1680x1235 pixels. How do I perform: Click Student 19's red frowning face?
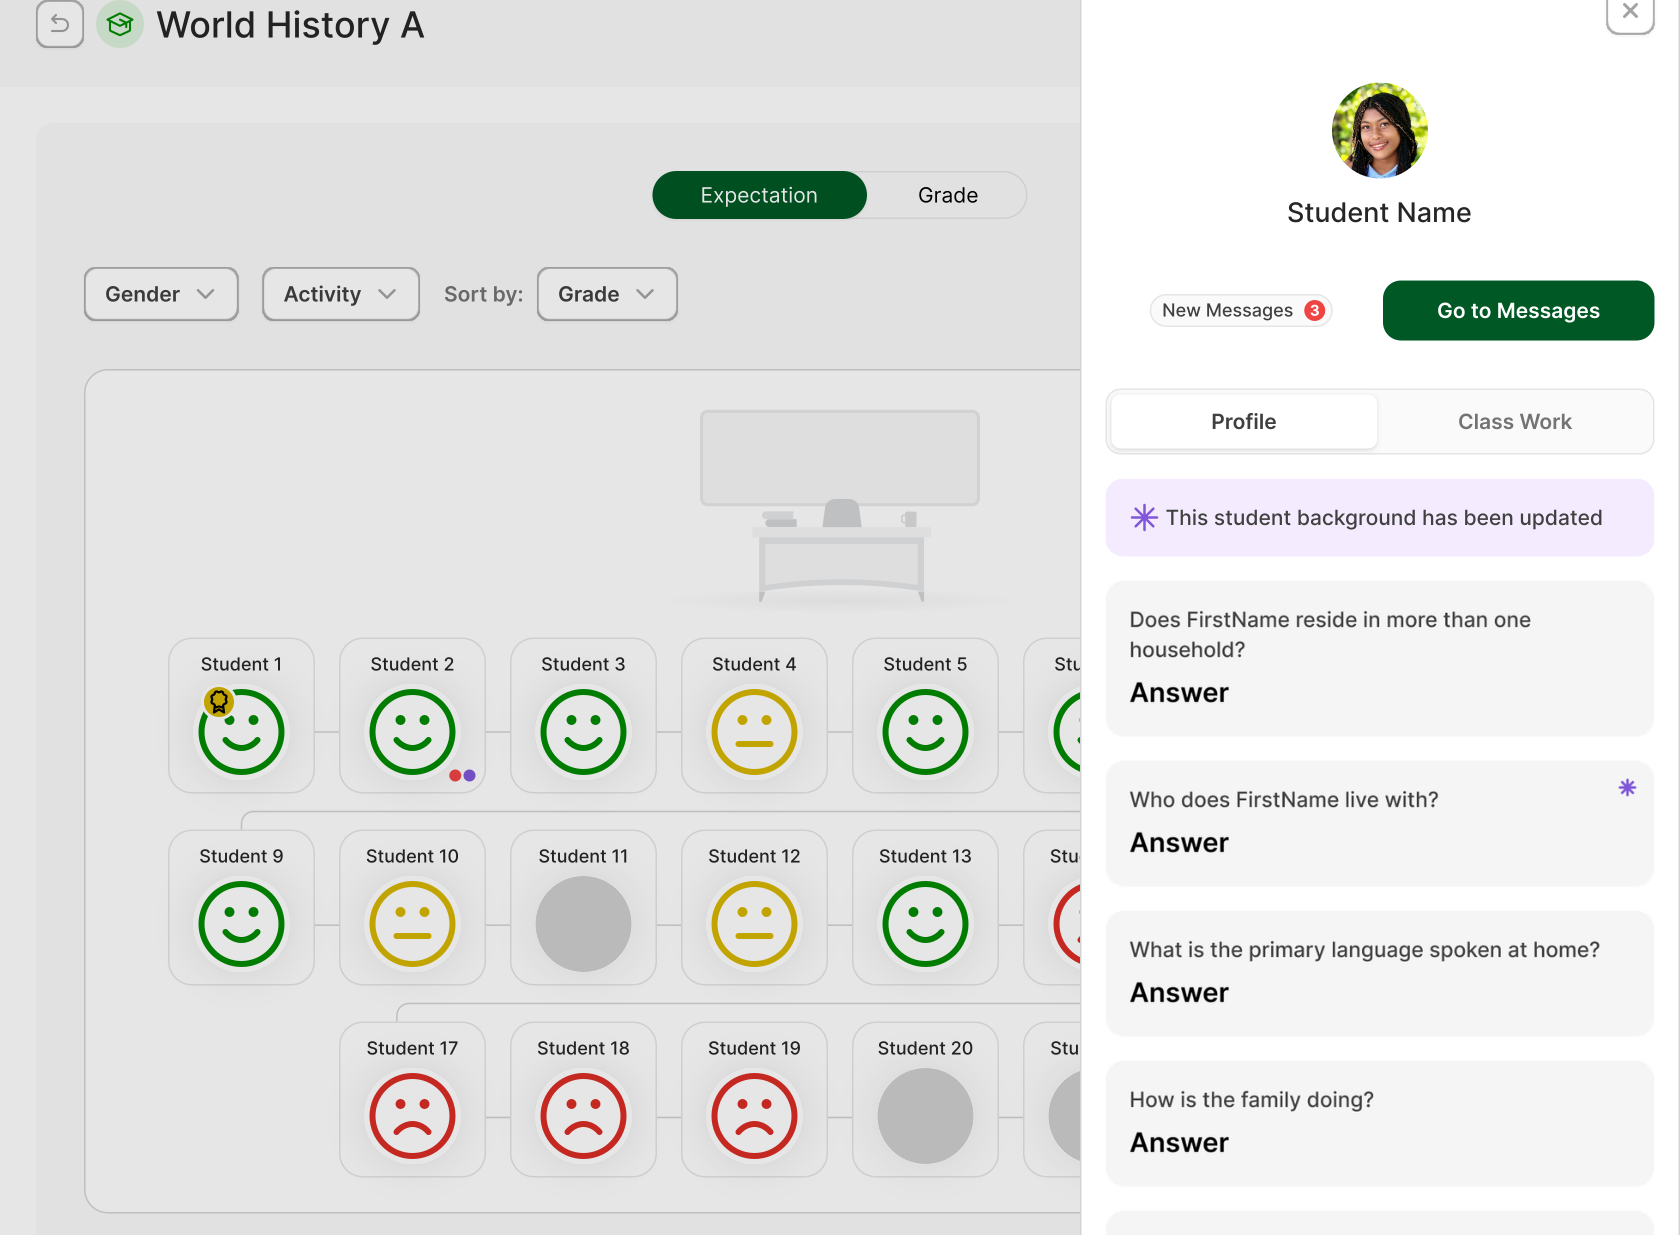coord(754,1116)
